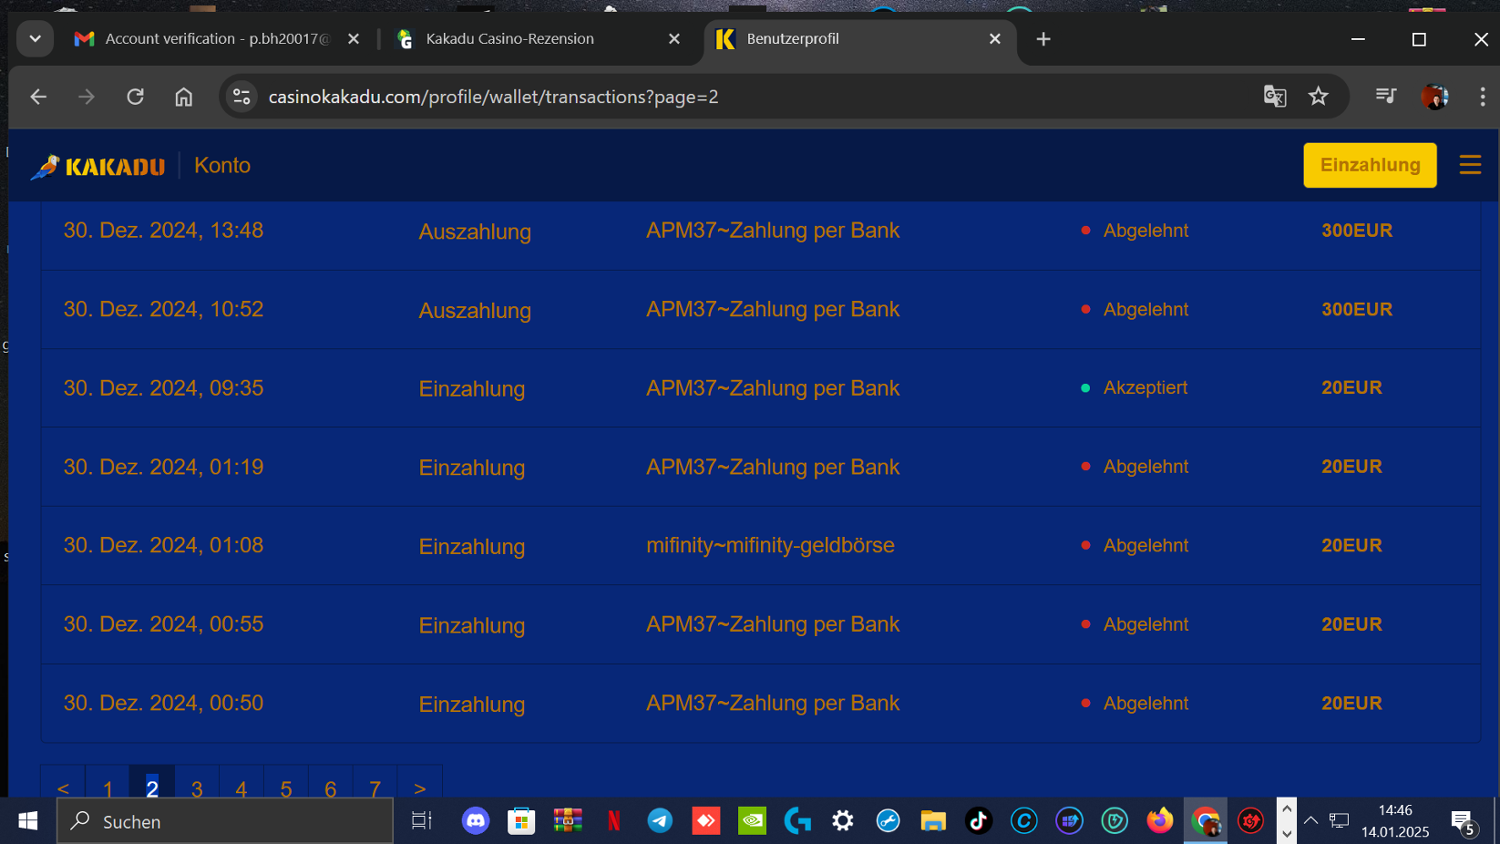Show hidden system tray icons
1500x844 pixels.
click(x=1310, y=821)
